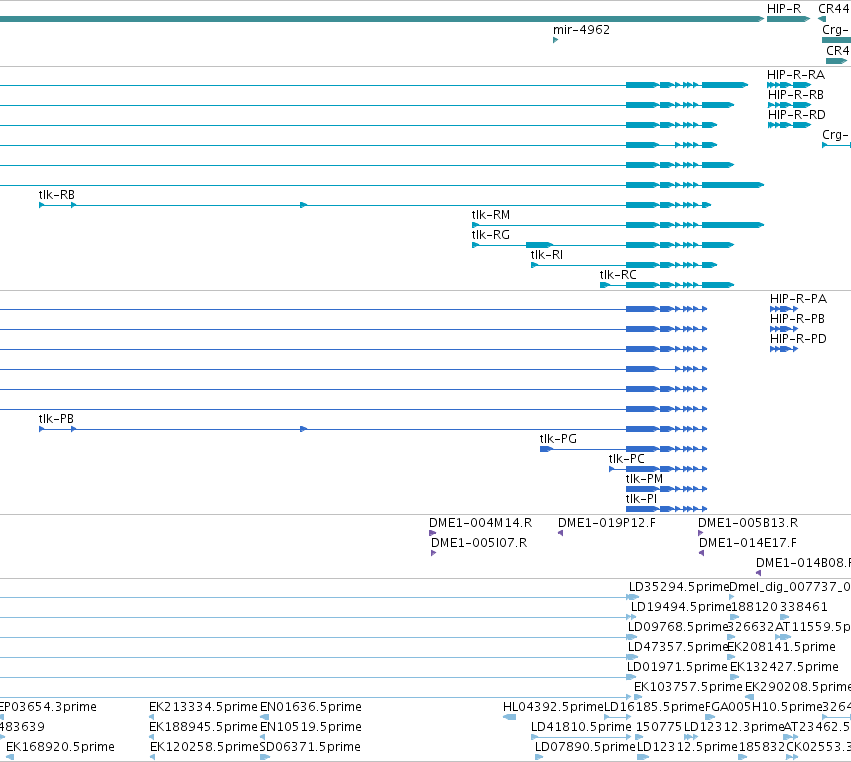Click the EK188945.5prime EST label

(203, 727)
